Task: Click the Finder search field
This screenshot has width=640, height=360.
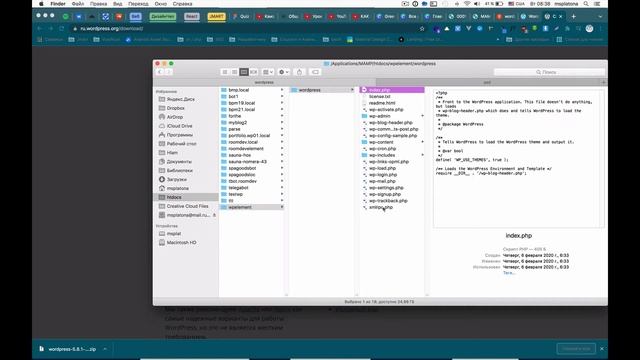Action: [x=549, y=72]
